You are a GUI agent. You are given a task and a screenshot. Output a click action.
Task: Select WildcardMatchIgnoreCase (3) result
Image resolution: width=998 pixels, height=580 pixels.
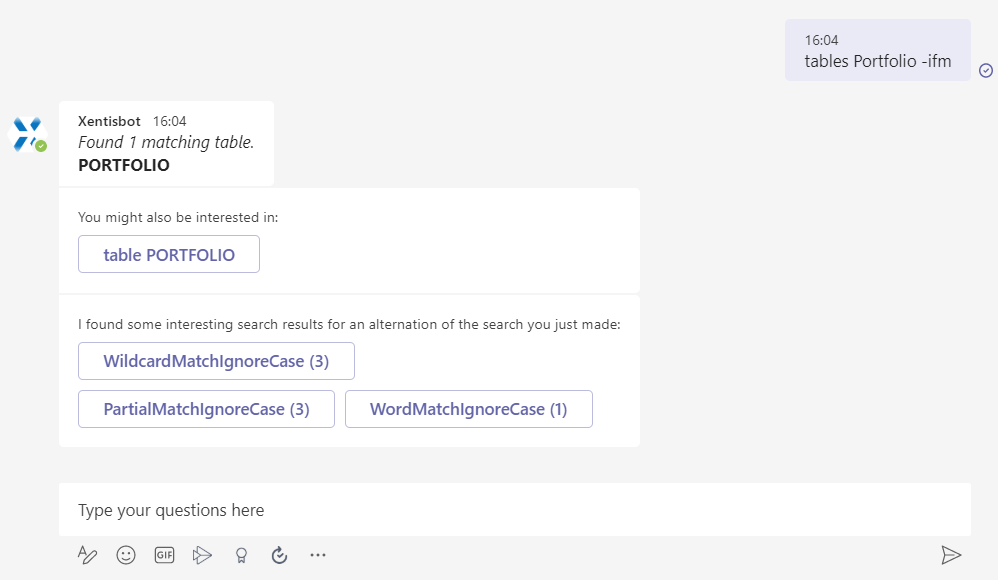point(216,361)
